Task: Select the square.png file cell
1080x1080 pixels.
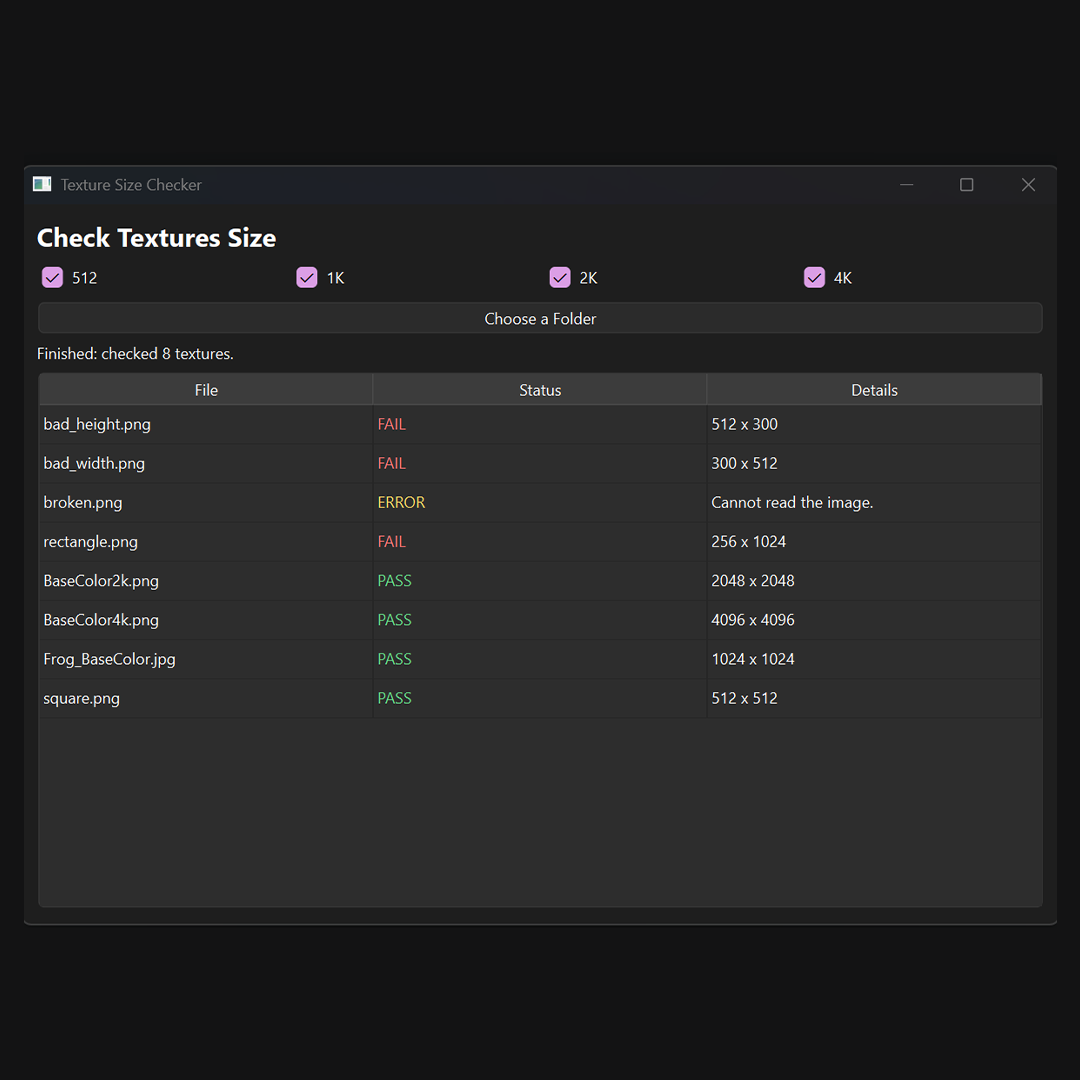Action: [x=206, y=698]
